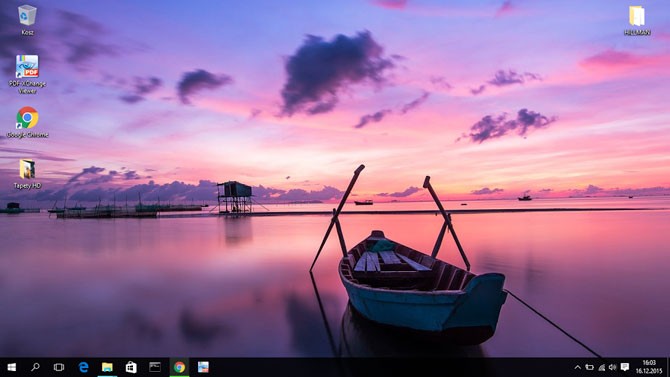
Task: Open the command prompt window in the taskbar
Action: pyautogui.click(x=155, y=367)
